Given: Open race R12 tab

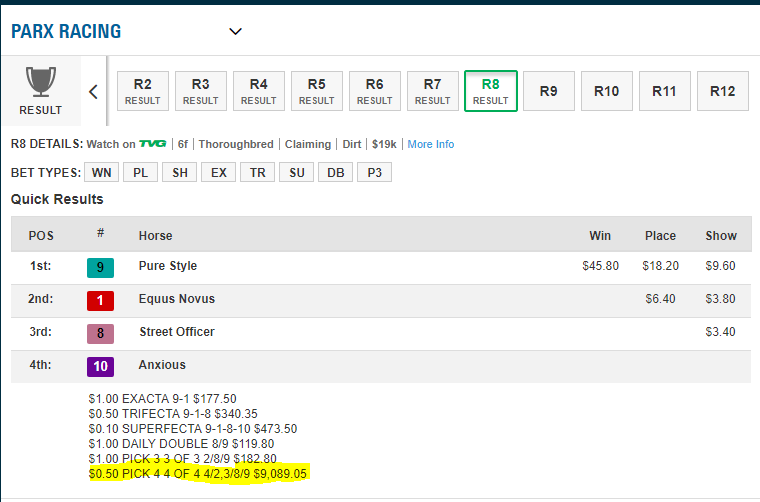Looking at the screenshot, I should (723, 91).
